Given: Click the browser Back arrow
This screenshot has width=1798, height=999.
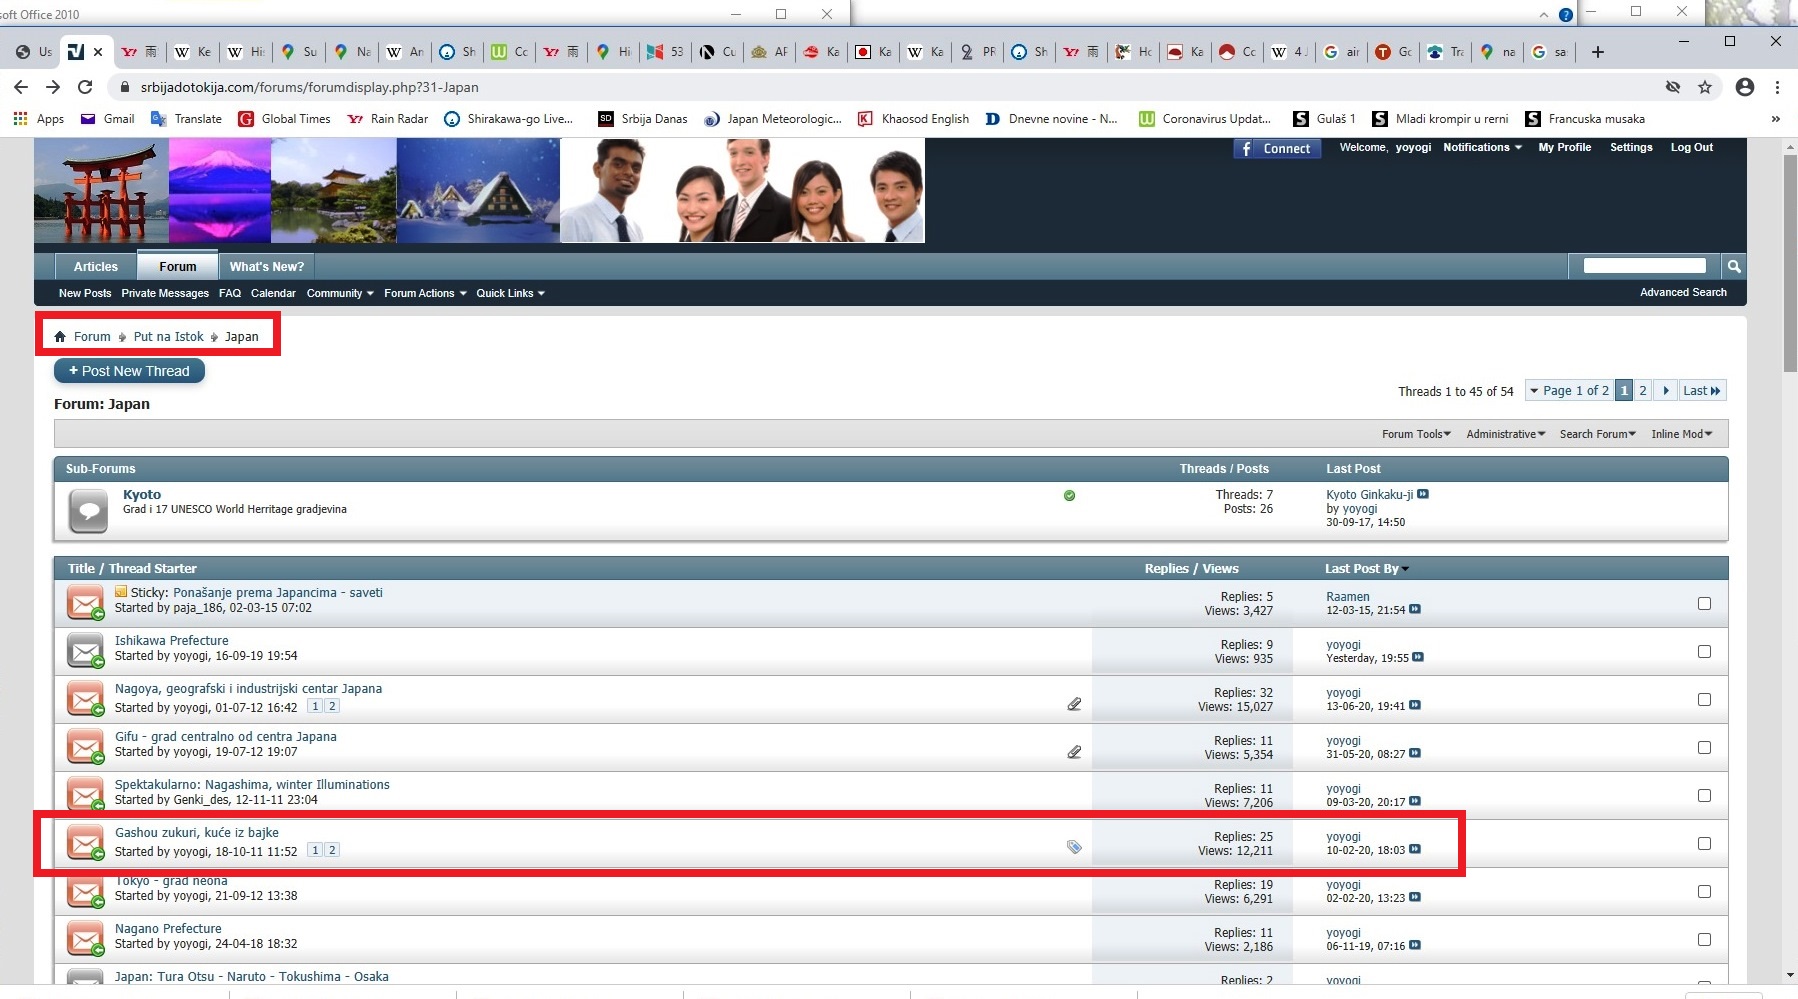Looking at the screenshot, I should click(x=21, y=87).
